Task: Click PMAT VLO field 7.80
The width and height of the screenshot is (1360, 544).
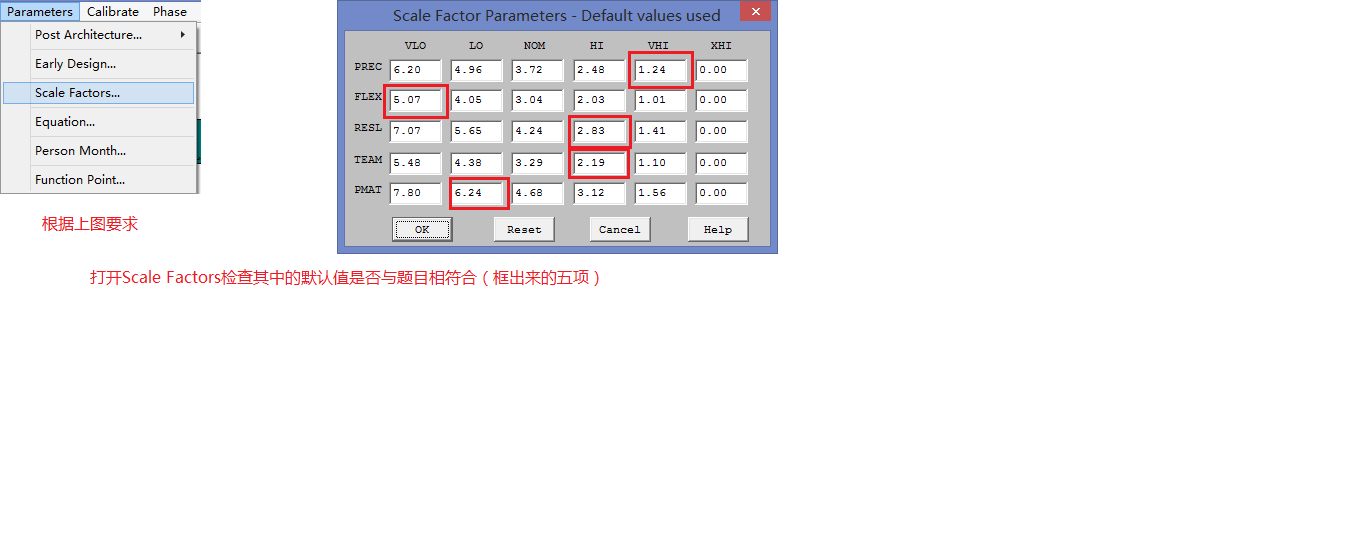Action: pyautogui.click(x=416, y=193)
